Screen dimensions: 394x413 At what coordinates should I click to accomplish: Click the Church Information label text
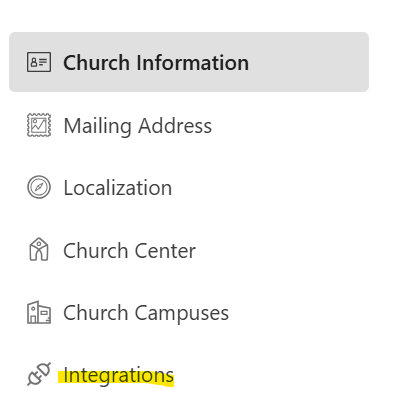pyautogui.click(x=156, y=63)
